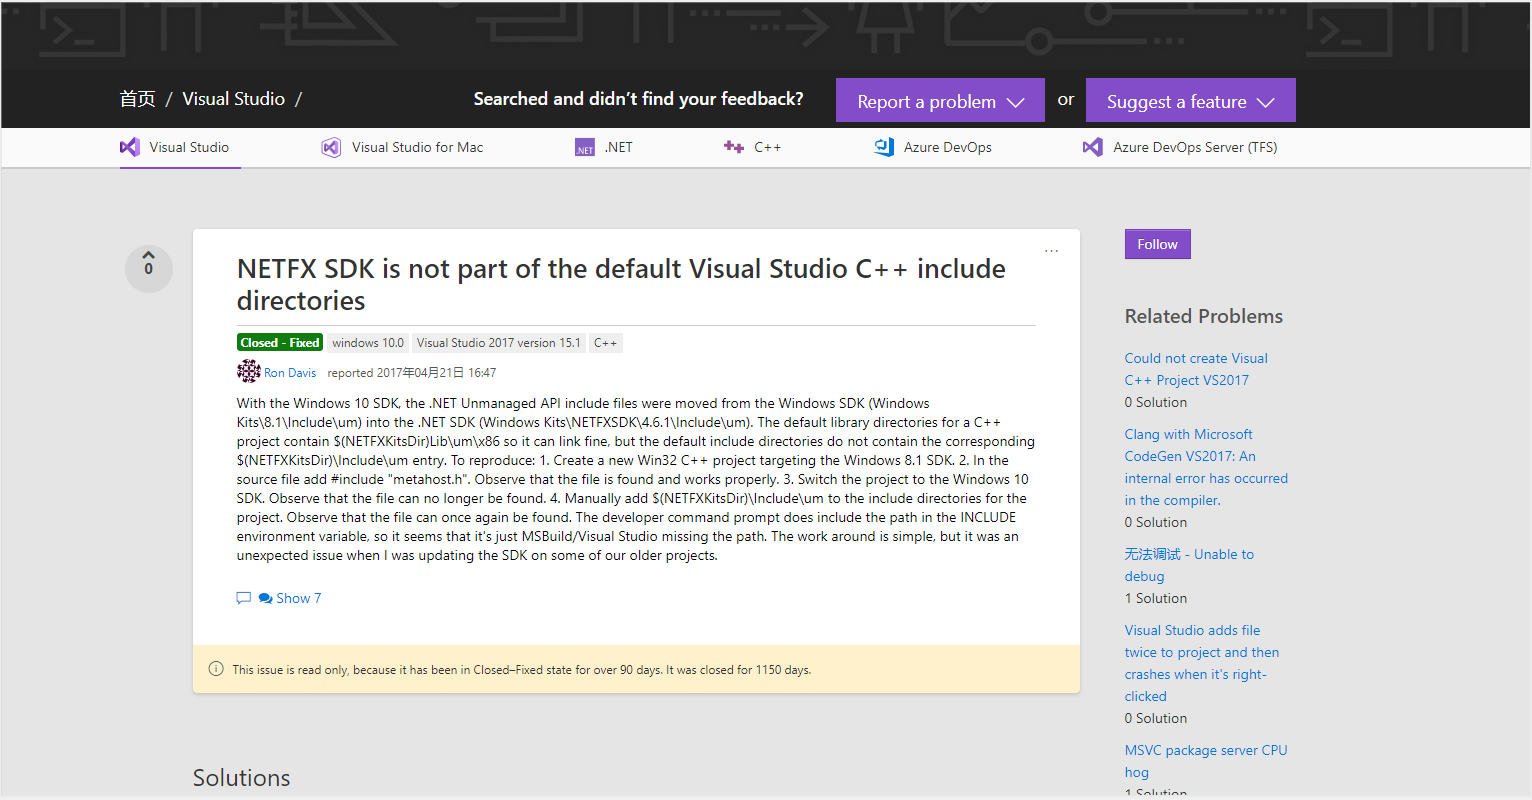Switch to the C++ tab
Viewport: 1532px width, 800px height.
(x=752, y=147)
